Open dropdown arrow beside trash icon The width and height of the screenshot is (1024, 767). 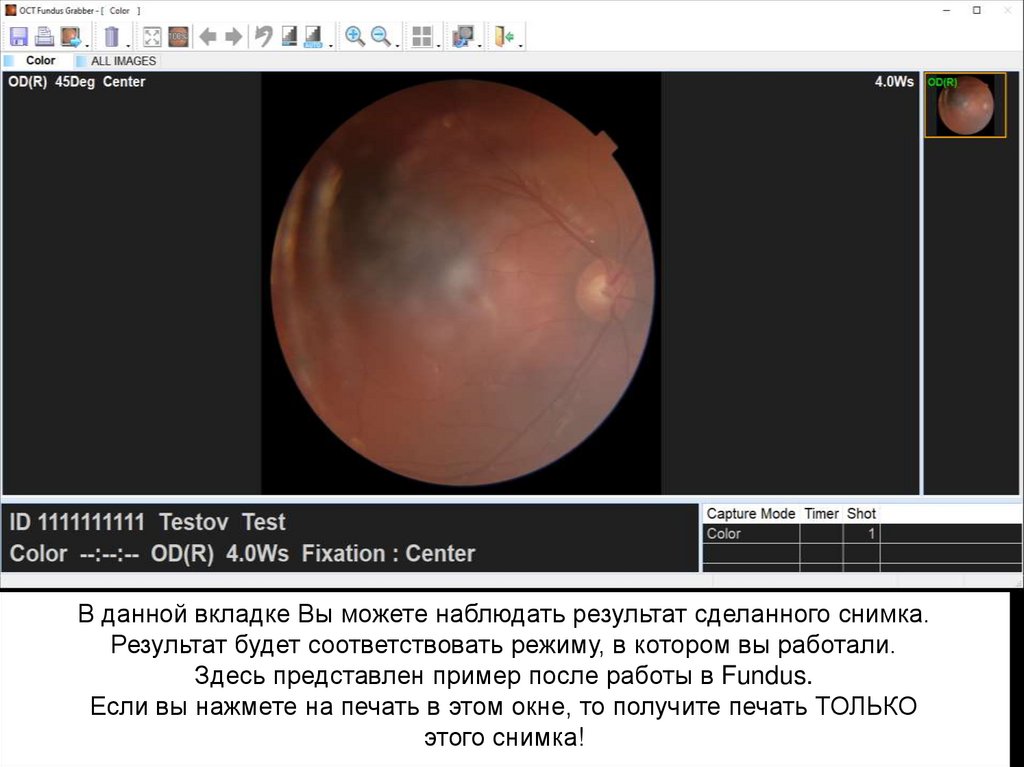129,44
